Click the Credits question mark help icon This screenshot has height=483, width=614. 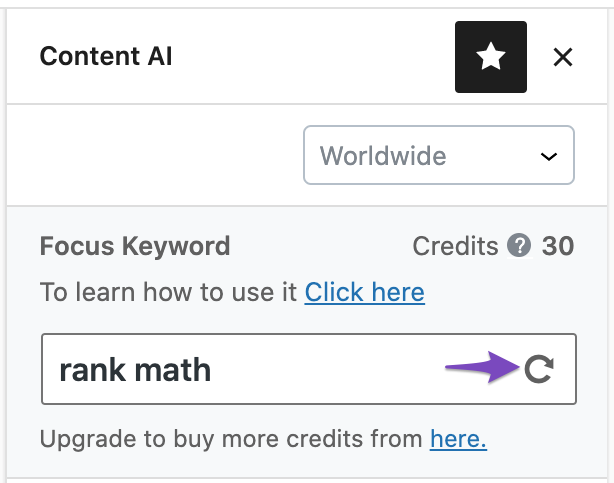pos(519,246)
